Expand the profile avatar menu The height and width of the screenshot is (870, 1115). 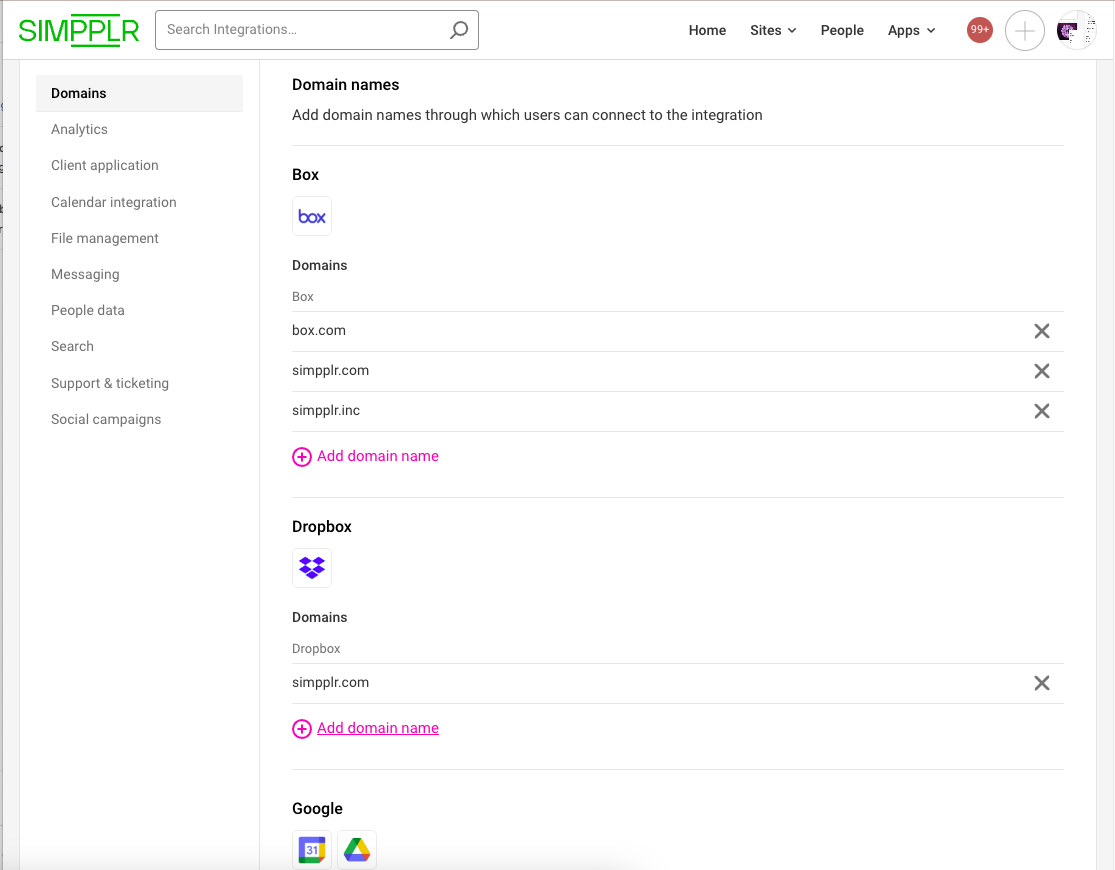coord(1076,30)
